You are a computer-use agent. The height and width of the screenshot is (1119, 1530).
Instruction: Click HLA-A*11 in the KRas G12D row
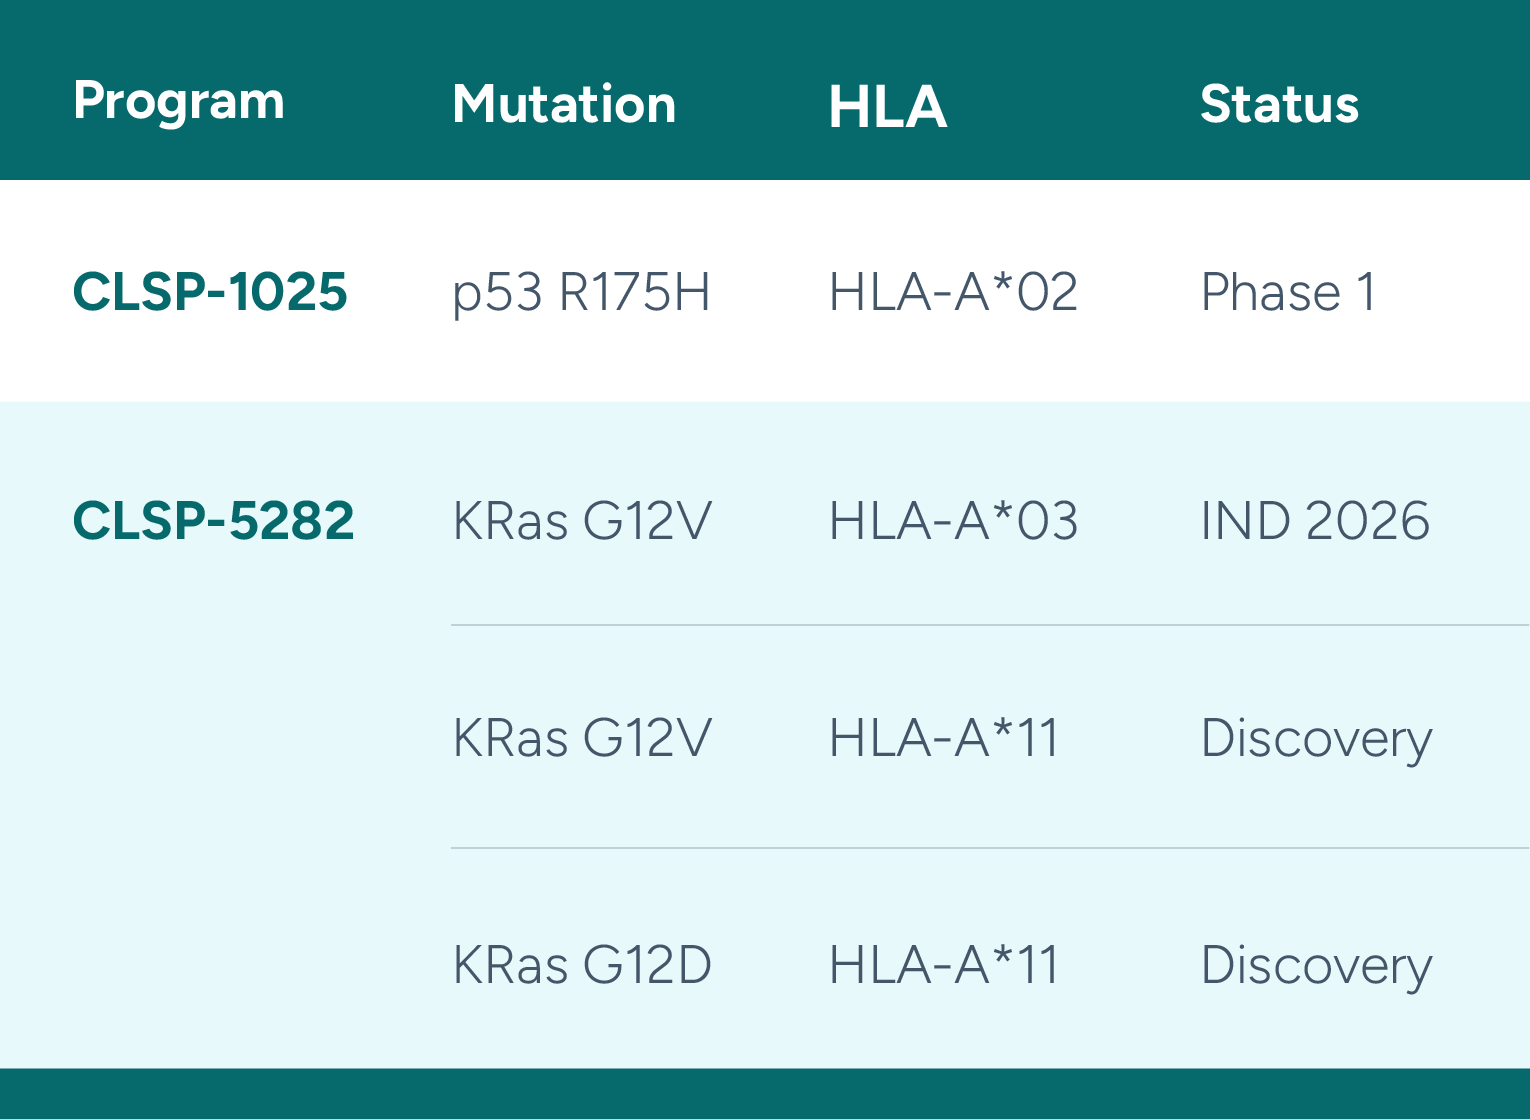click(943, 966)
